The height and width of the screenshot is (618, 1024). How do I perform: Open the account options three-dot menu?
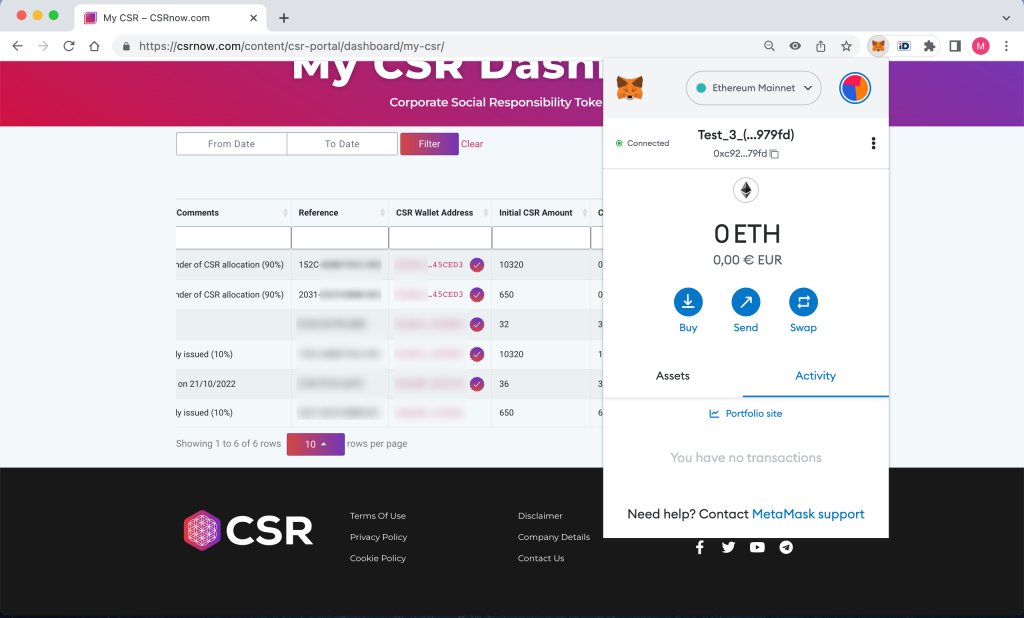click(873, 143)
